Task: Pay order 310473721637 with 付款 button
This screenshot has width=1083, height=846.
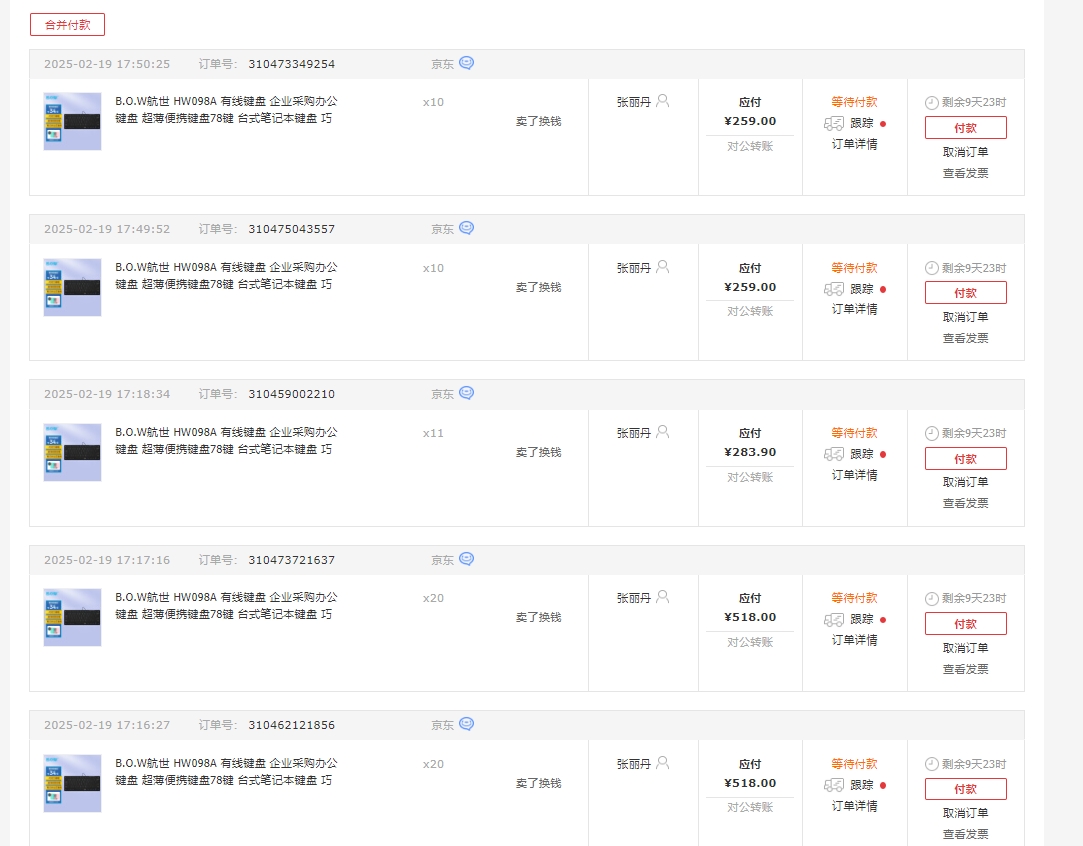Action: click(966, 624)
